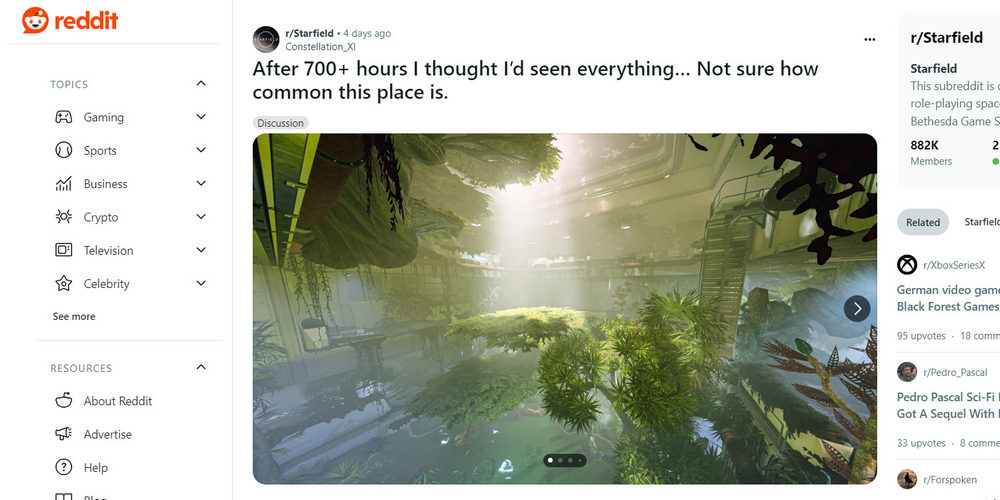1000x500 pixels.
Task: Open the Gaming controller icon topic
Action: tap(63, 117)
